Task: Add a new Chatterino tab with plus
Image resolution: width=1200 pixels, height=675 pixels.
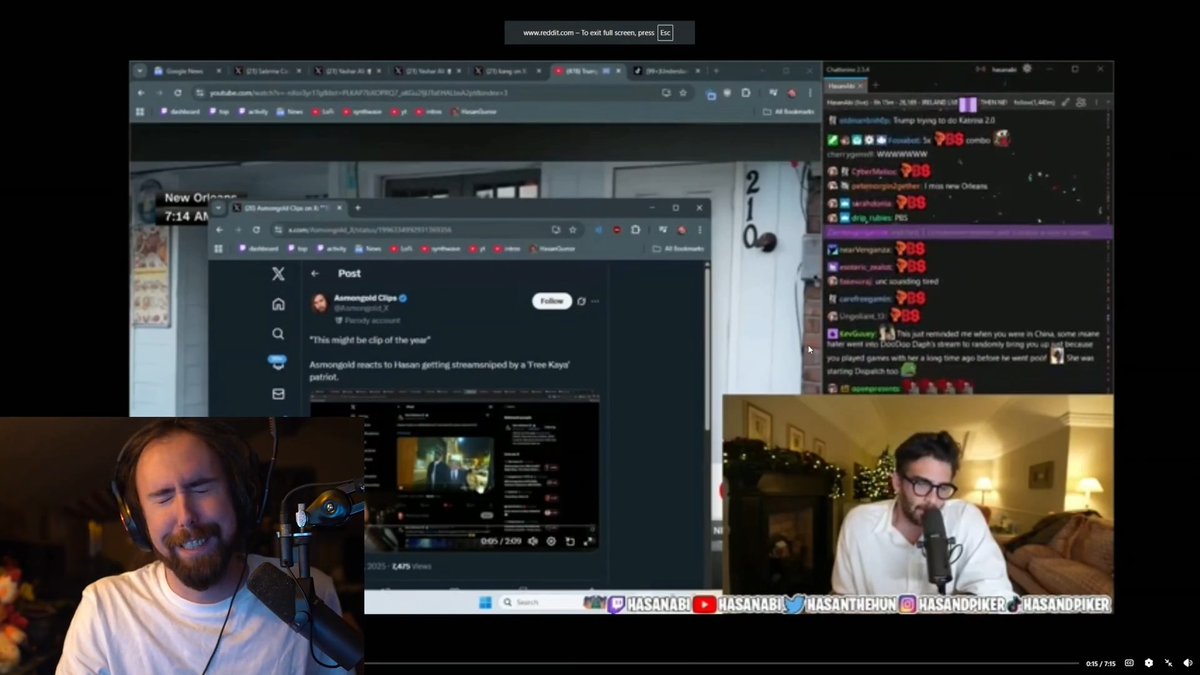Action: click(875, 86)
